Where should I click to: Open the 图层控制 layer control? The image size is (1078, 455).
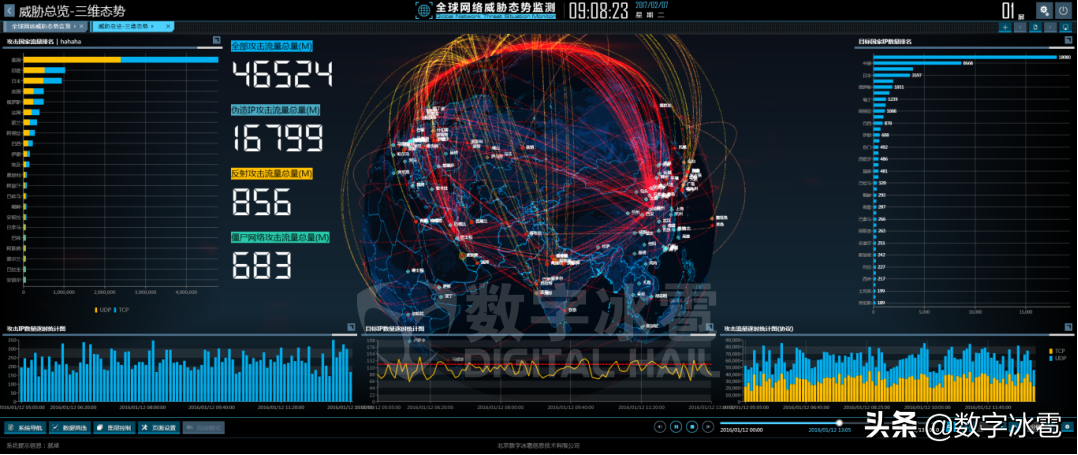tap(115, 427)
